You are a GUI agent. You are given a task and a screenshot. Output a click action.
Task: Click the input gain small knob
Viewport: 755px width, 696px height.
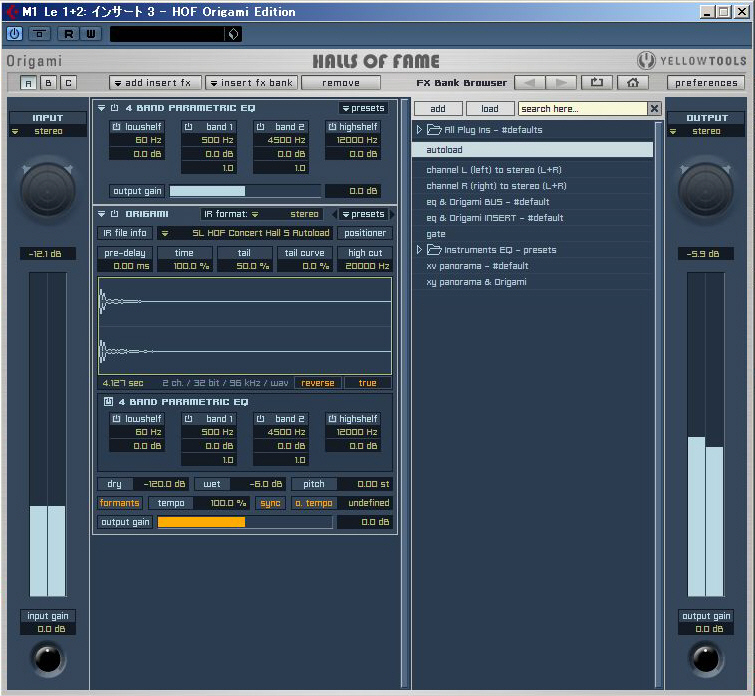pos(48,659)
